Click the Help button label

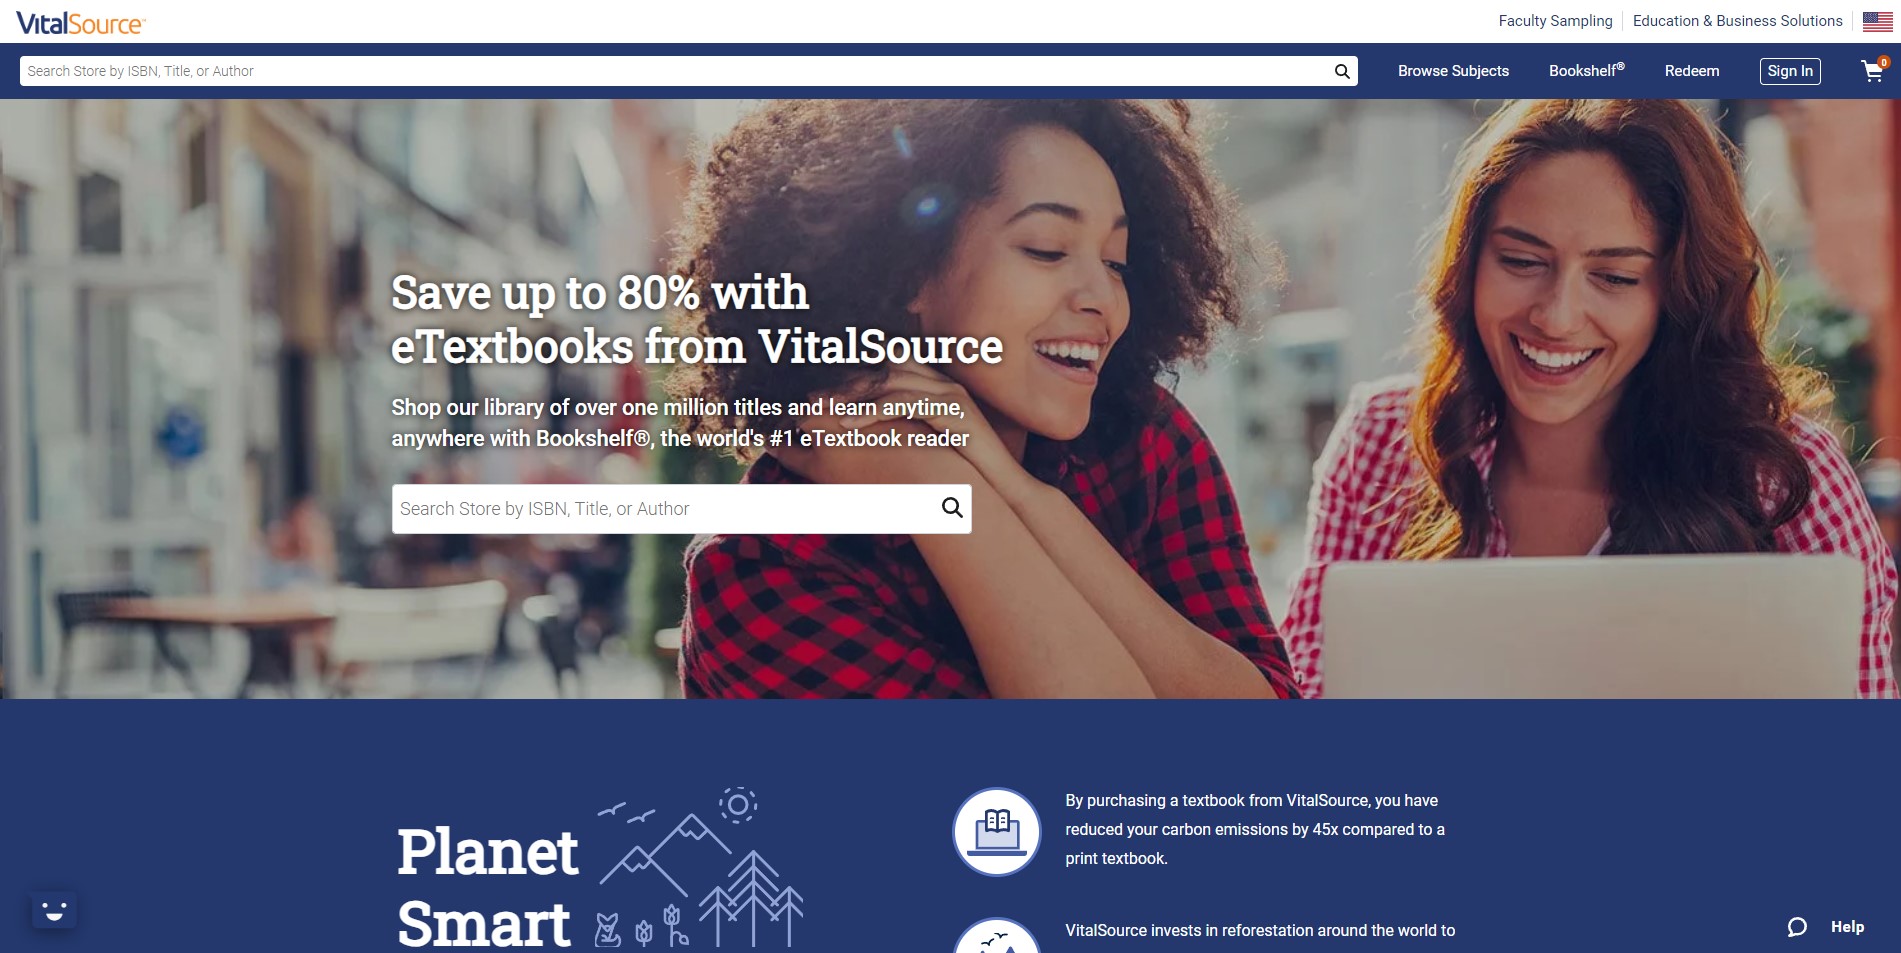1847,927
